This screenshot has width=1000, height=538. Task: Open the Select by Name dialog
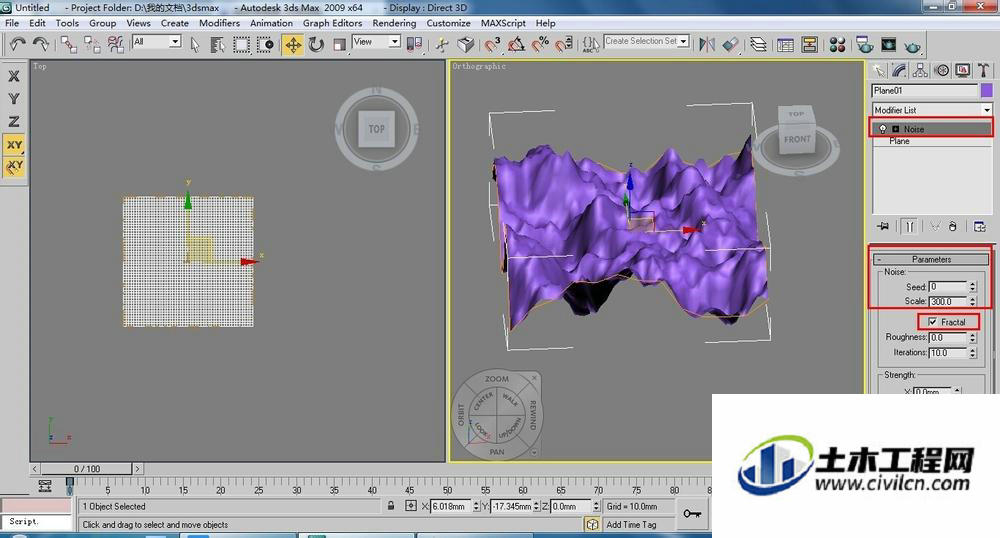point(217,44)
